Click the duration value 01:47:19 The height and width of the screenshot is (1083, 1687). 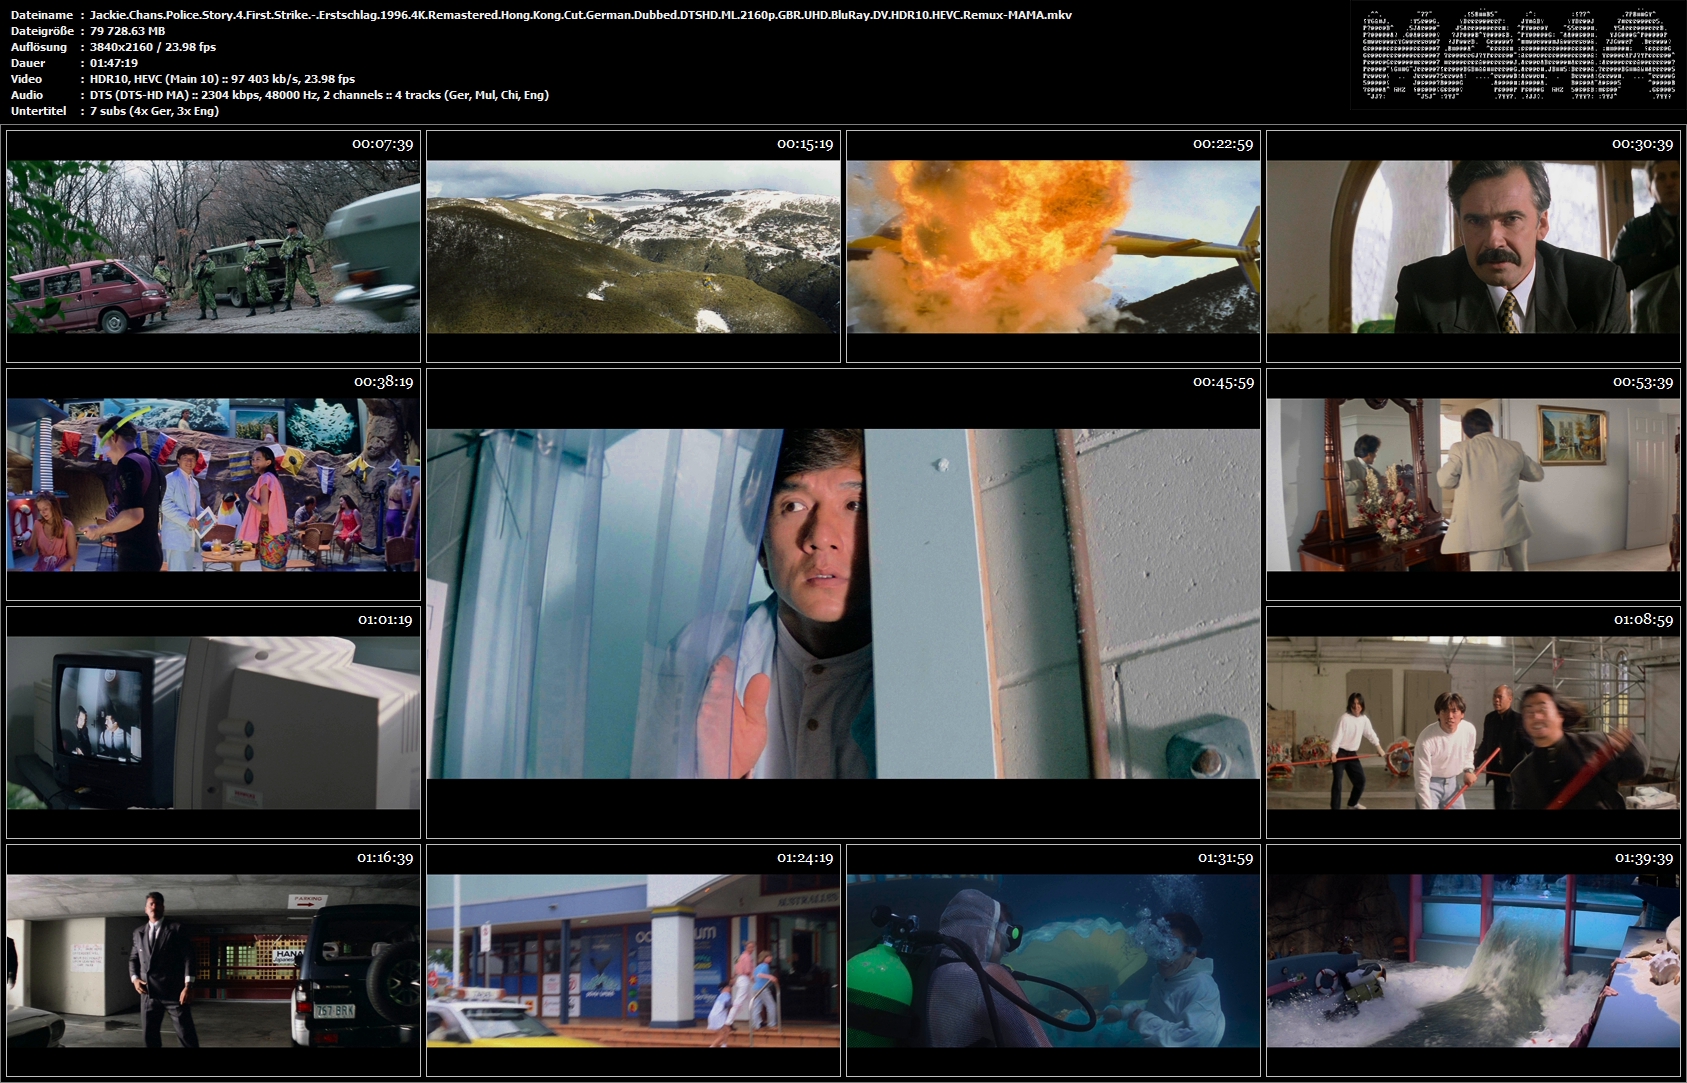point(114,63)
